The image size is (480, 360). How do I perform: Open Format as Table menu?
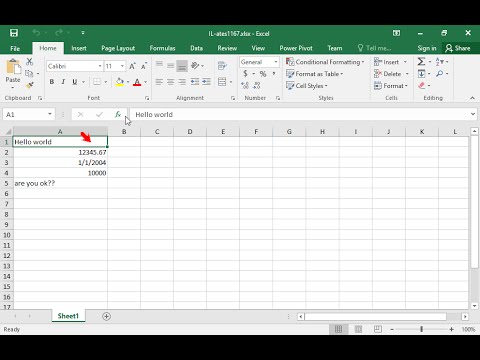click(x=314, y=74)
